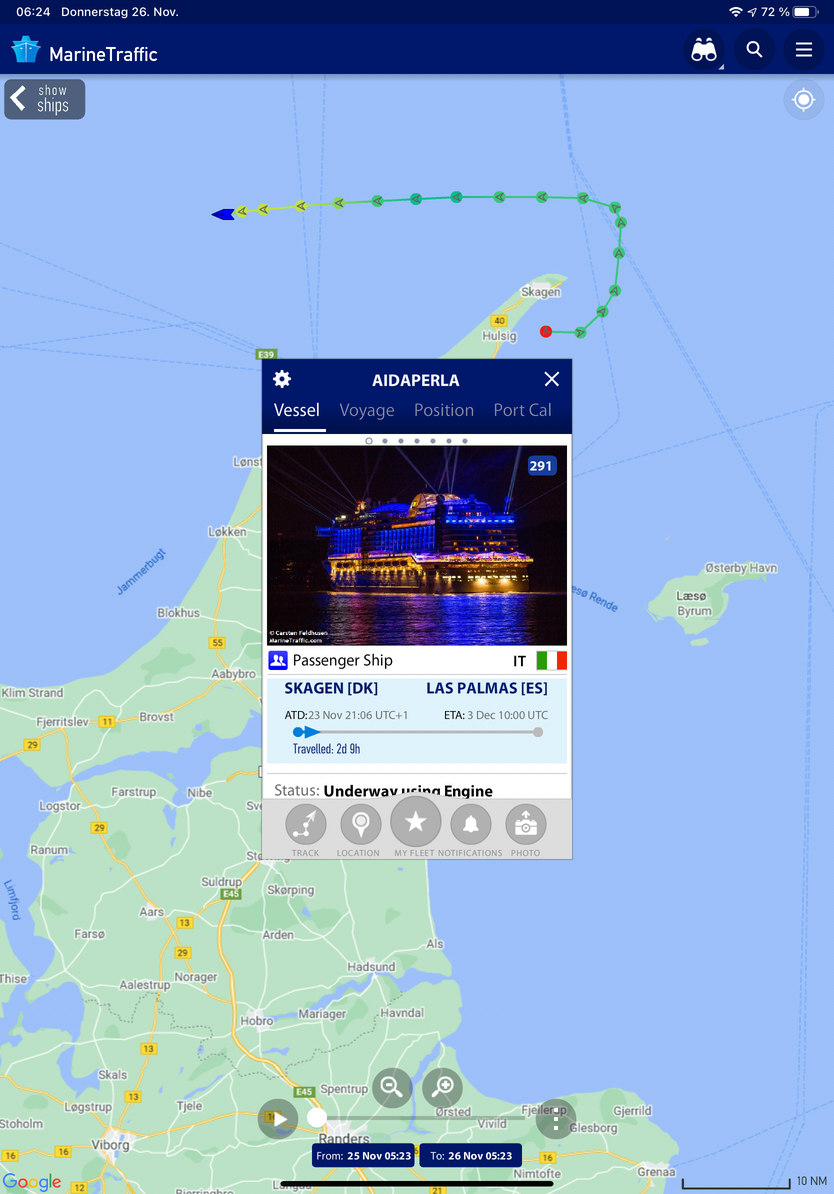Switch to the Voyage tab
The width and height of the screenshot is (834, 1194).
366,410
